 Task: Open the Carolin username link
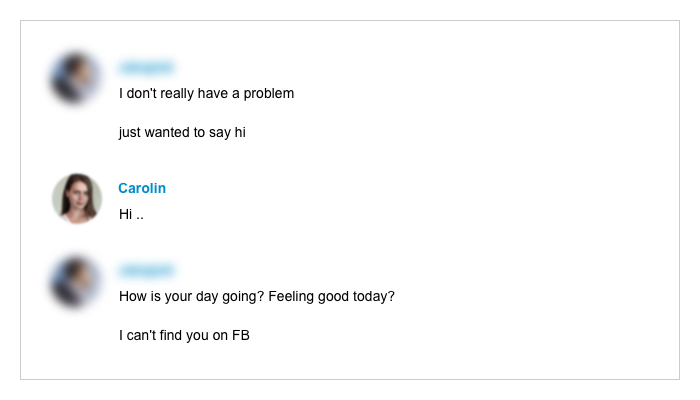142,188
